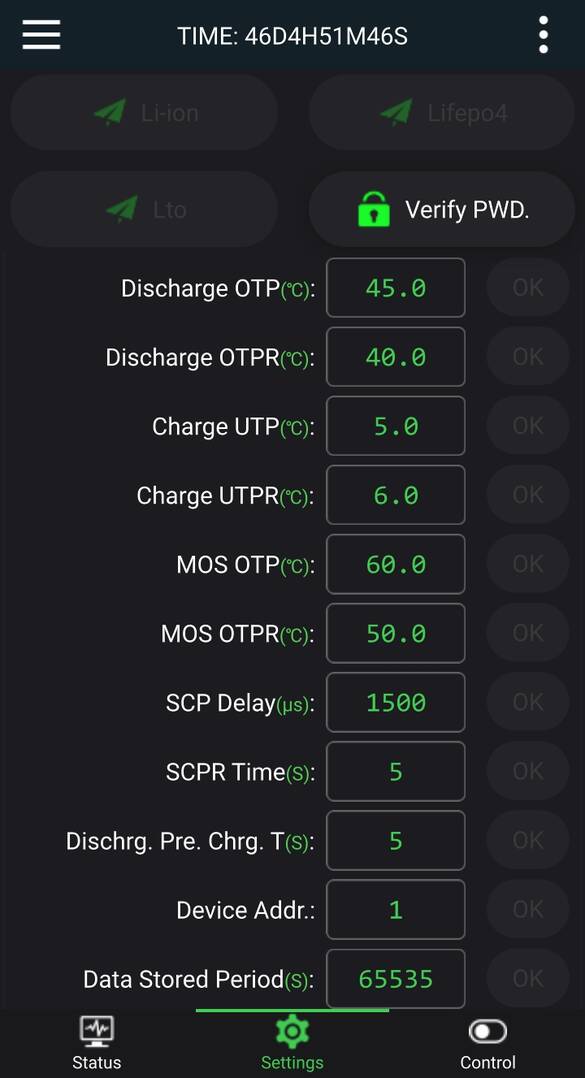Click OK next to SCP Delay

pos(528,702)
